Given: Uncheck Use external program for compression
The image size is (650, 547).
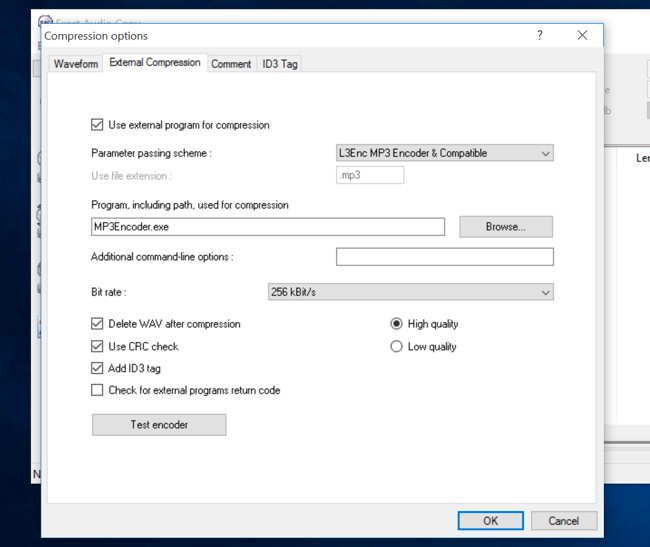Looking at the screenshot, I should 97,125.
